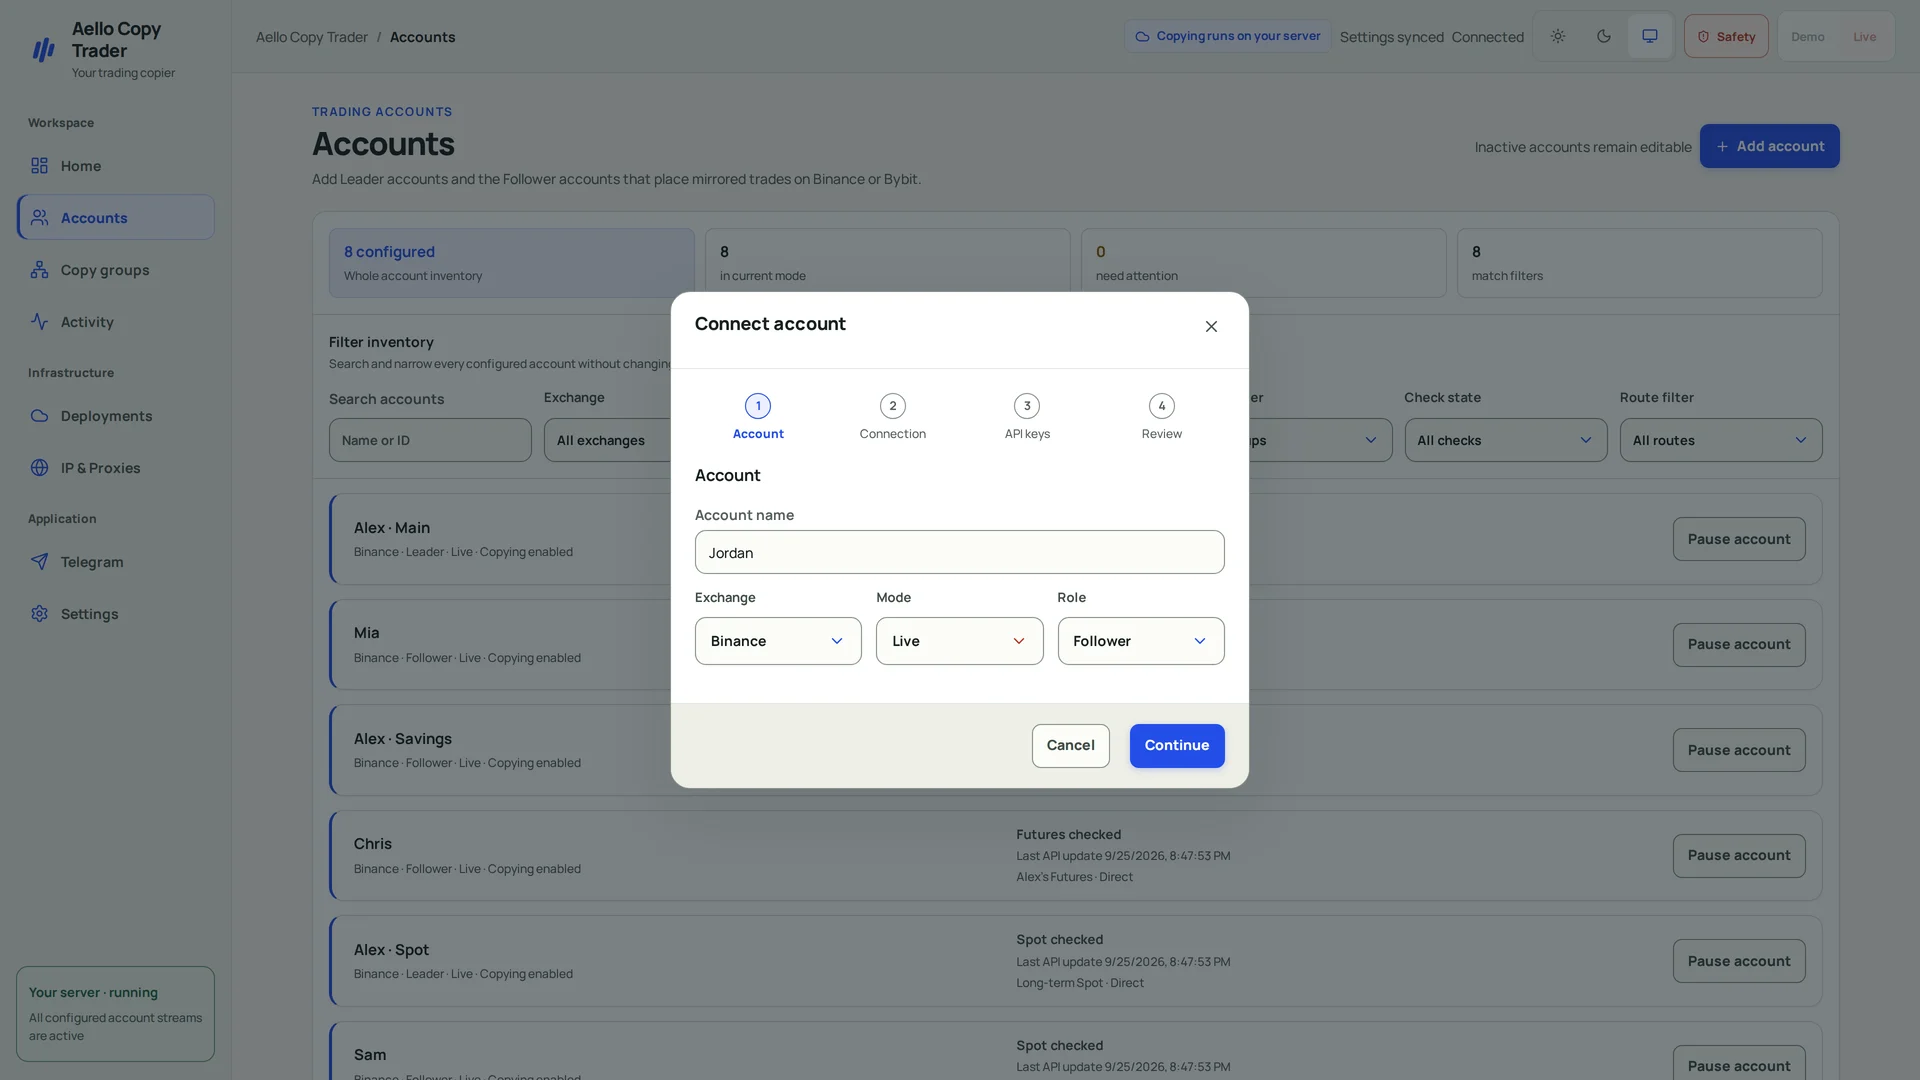Click the Futures checked label for Chris
Image resolution: width=1920 pixels, height=1080 pixels.
tap(1068, 835)
